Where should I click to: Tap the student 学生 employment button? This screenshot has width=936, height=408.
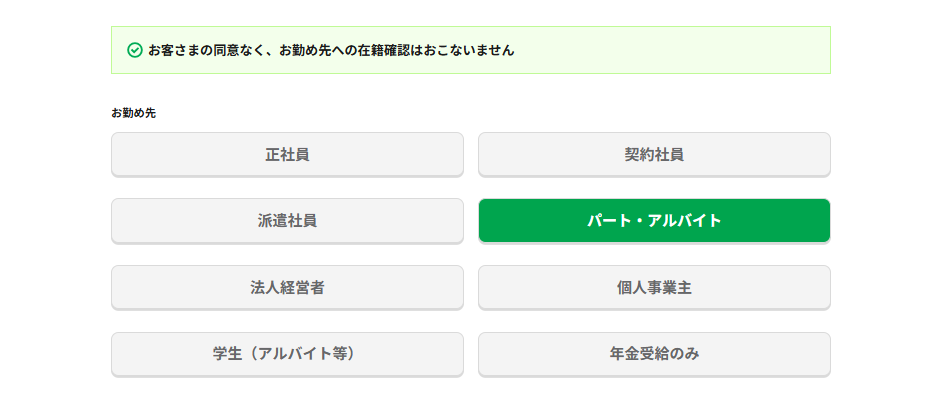[x=287, y=354]
